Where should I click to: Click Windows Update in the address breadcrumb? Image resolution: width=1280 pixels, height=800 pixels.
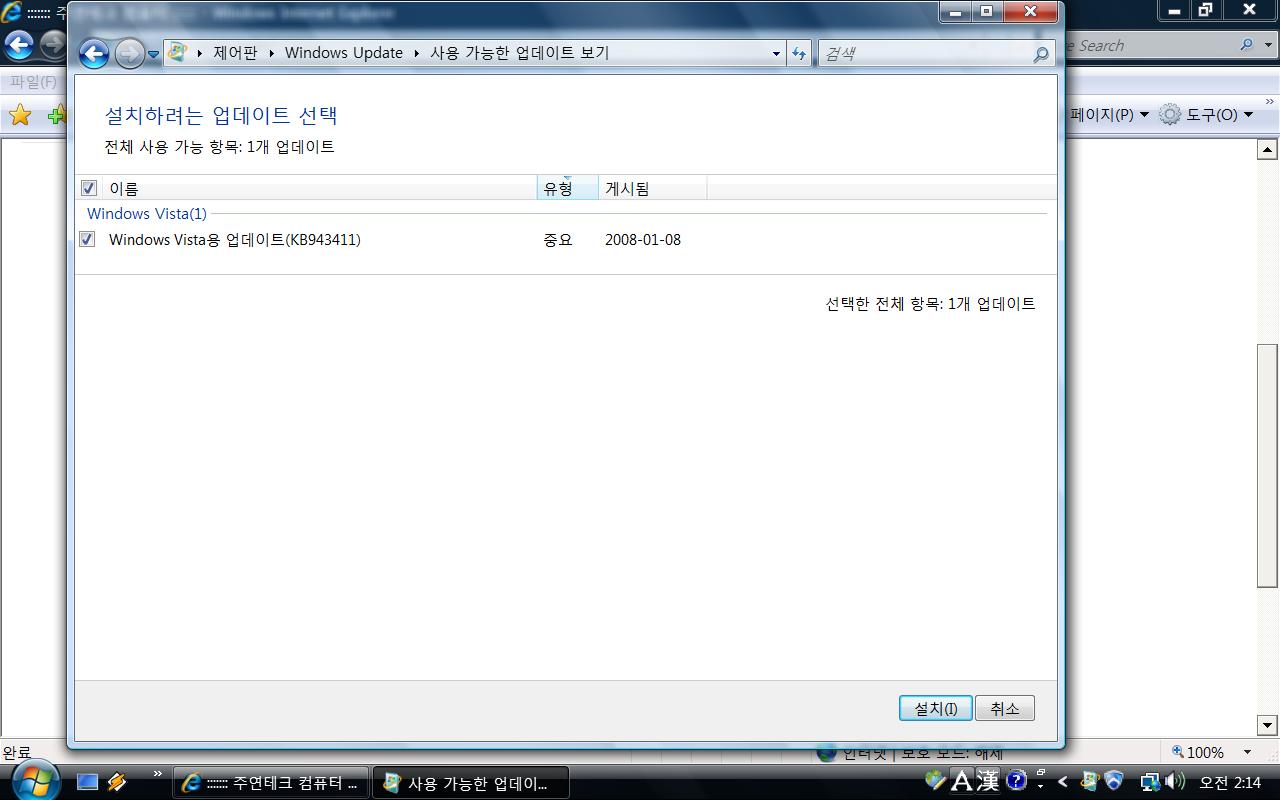(x=344, y=53)
